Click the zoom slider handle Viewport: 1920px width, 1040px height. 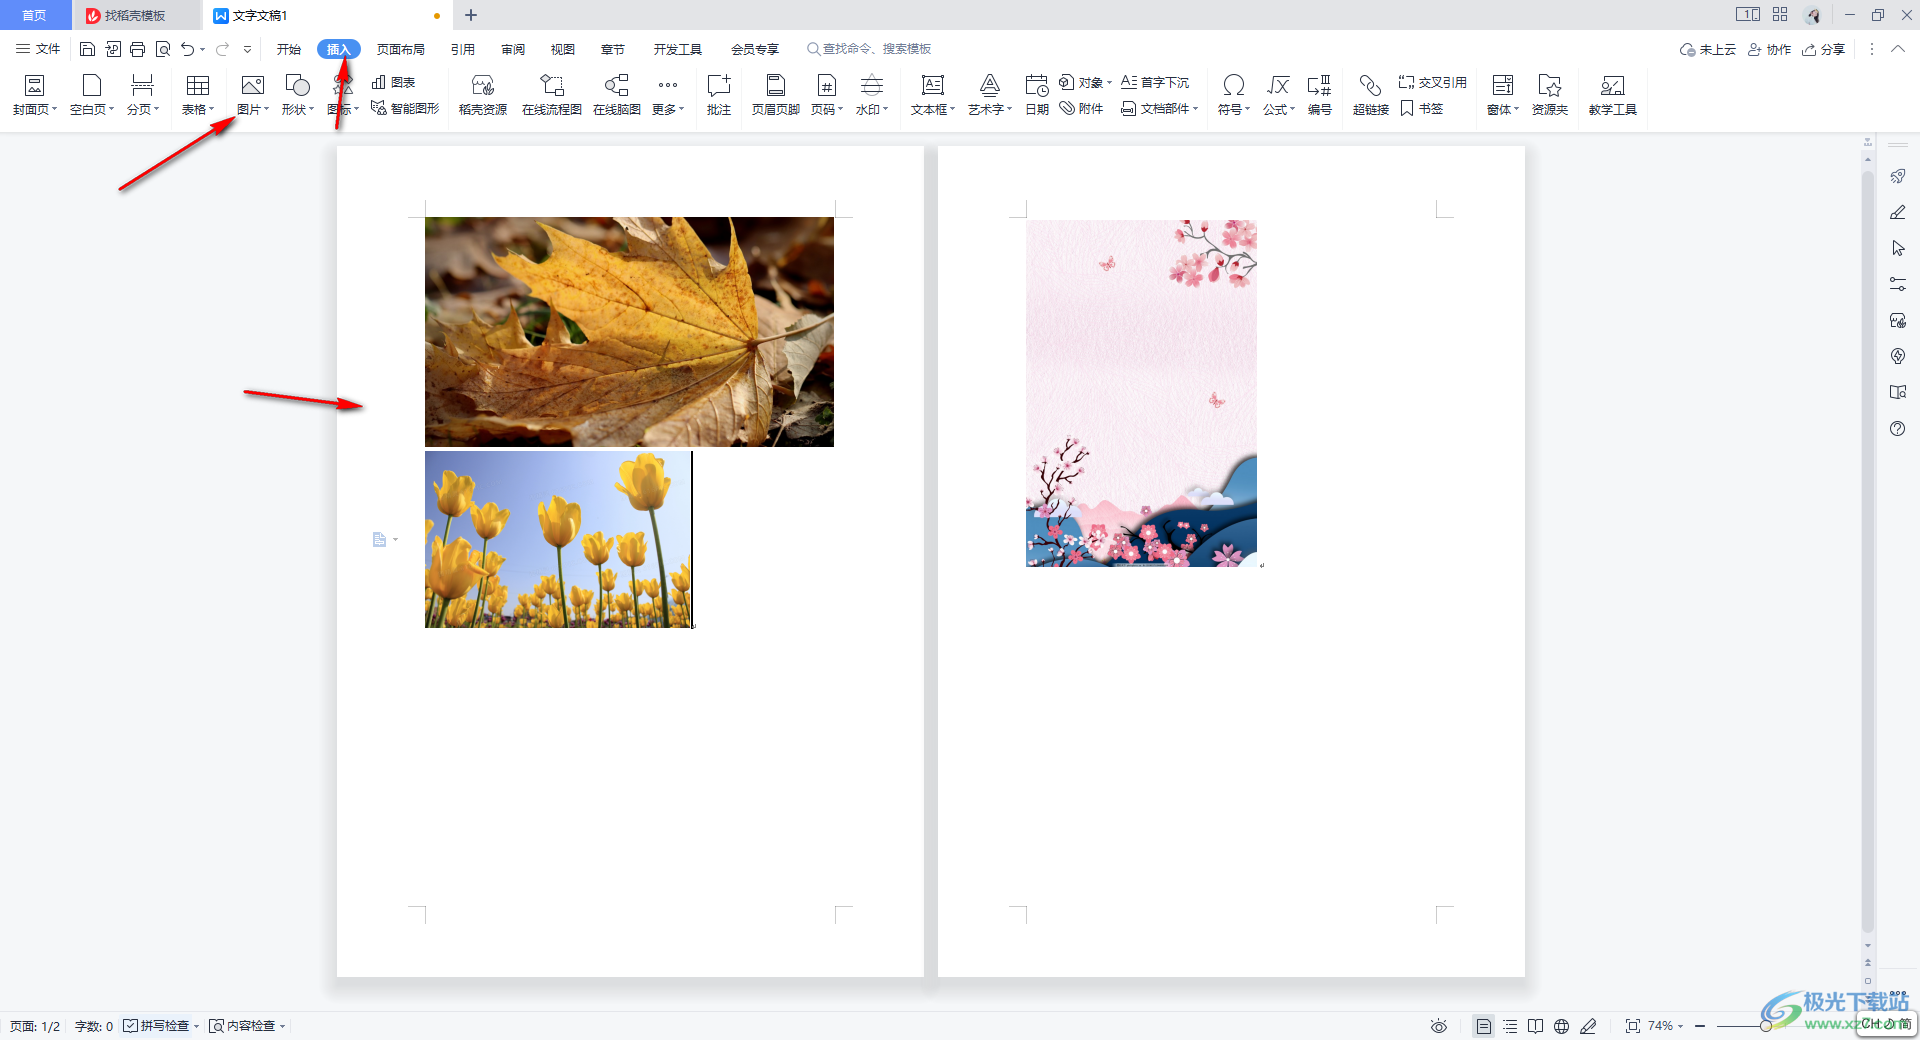pos(1766,1026)
